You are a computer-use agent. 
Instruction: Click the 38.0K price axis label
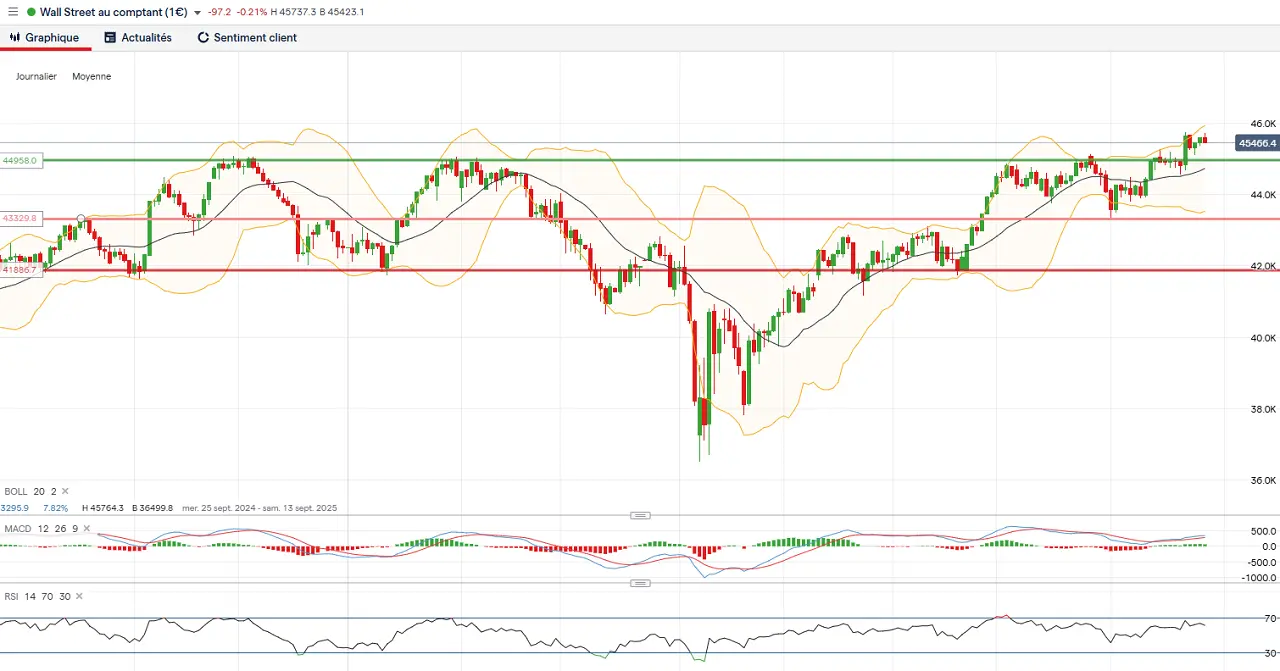tap(1264, 409)
